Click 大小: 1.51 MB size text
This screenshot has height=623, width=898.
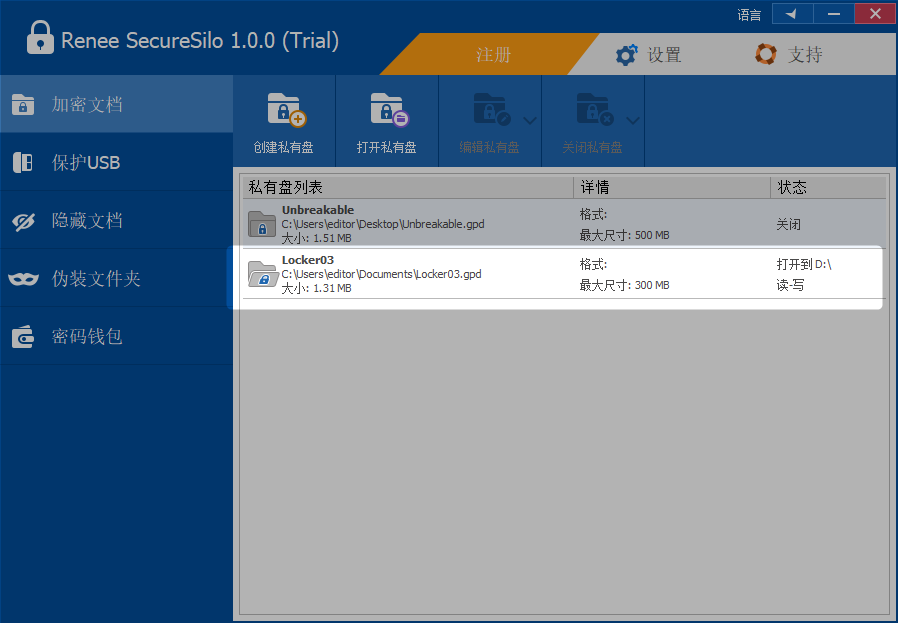pyautogui.click(x=316, y=238)
